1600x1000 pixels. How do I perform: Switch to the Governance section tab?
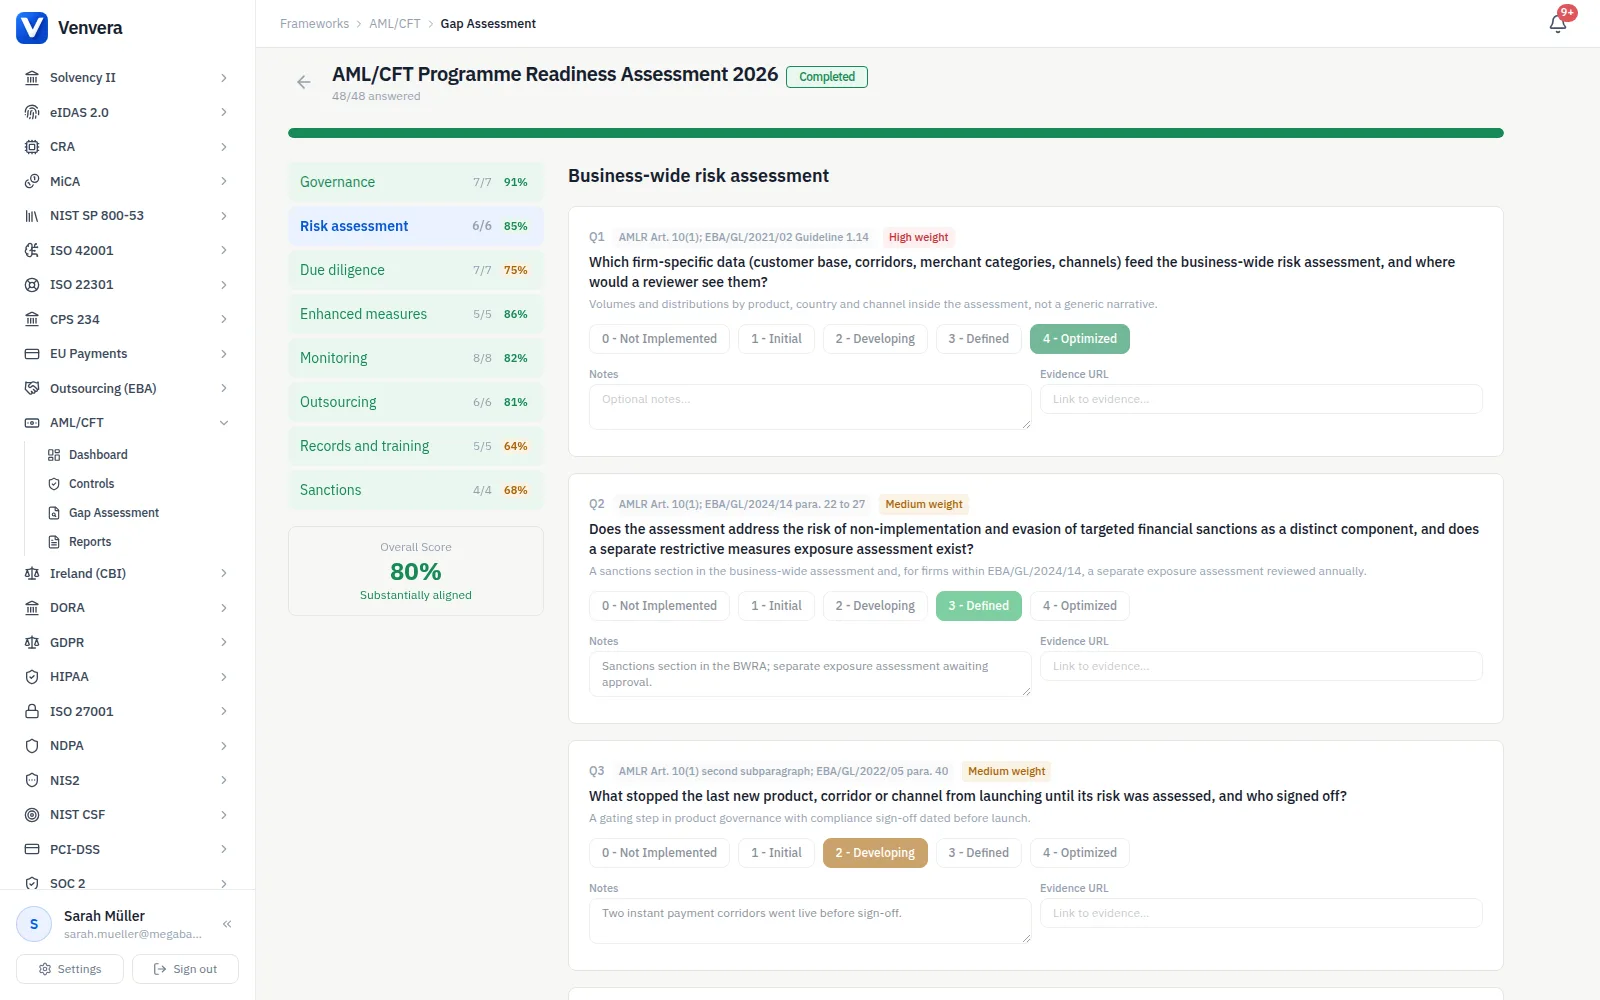(416, 182)
